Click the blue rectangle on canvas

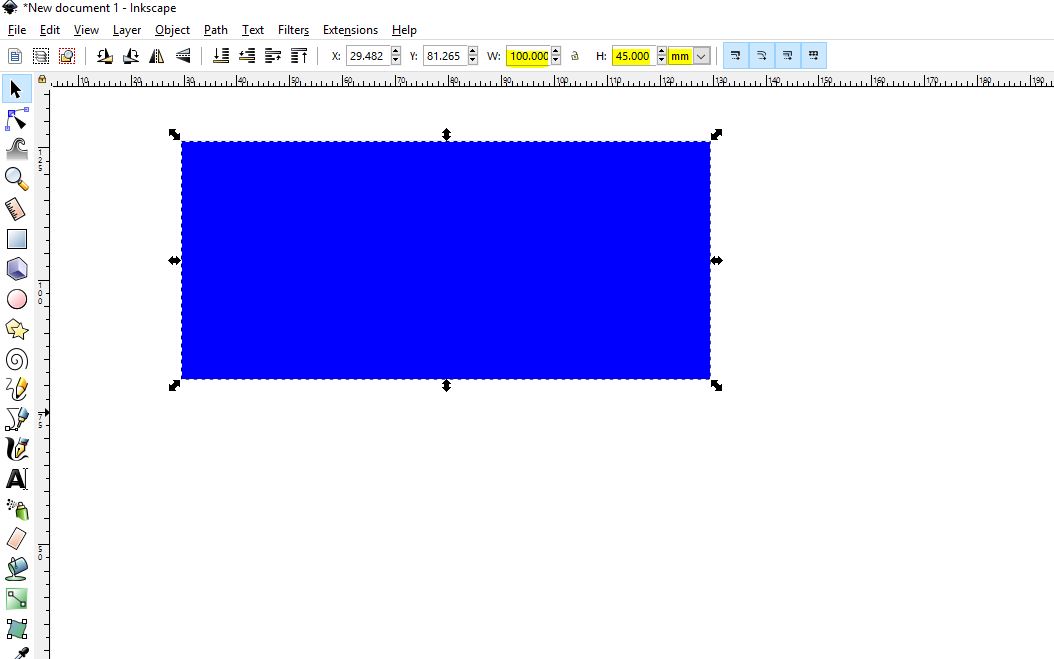[x=446, y=260]
